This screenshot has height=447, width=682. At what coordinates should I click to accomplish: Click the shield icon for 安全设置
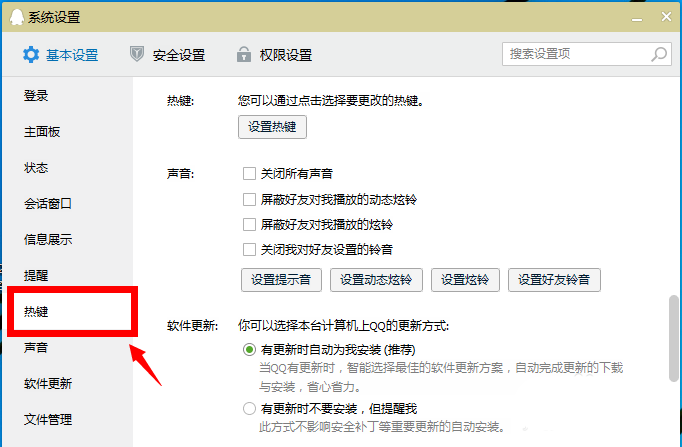[137, 54]
